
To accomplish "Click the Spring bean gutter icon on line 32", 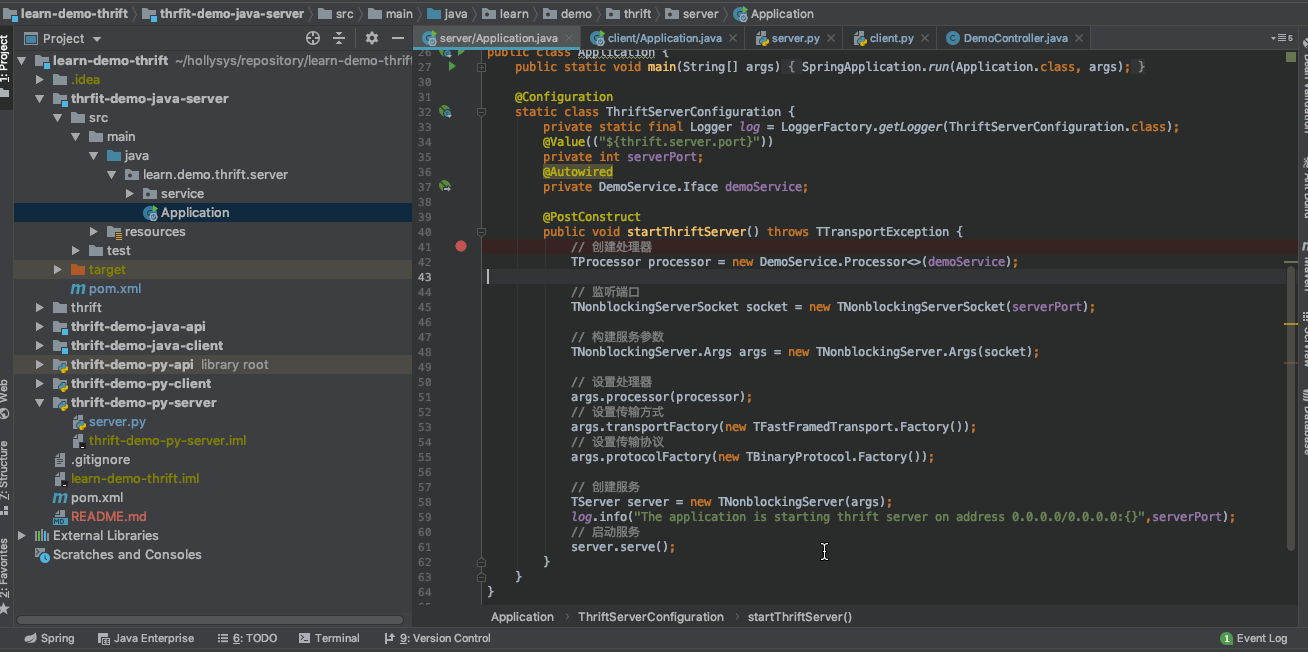I will point(445,112).
